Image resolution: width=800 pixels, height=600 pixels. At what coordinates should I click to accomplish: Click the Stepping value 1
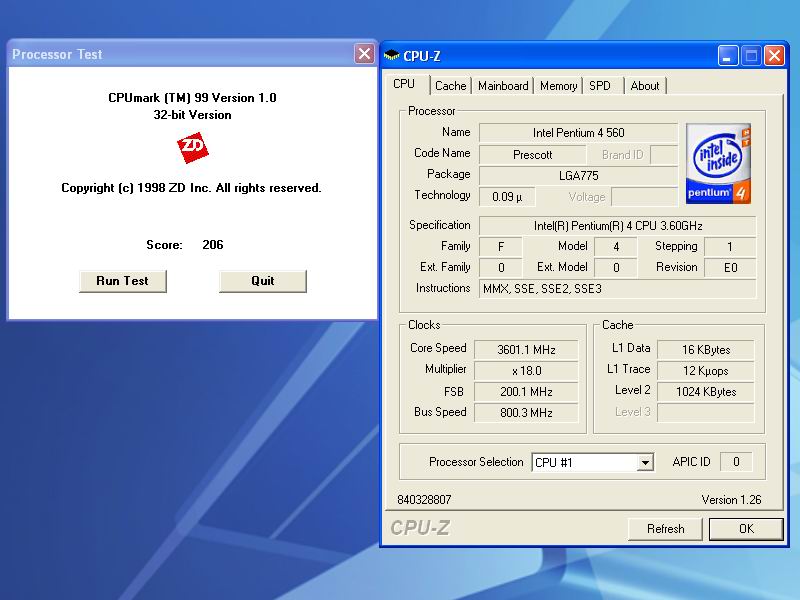tap(730, 247)
